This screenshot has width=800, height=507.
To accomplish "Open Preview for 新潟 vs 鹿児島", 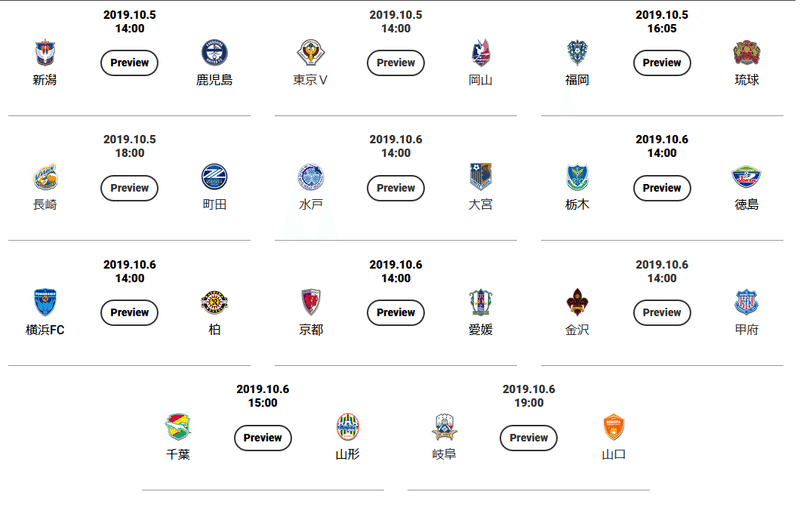I will point(129,63).
